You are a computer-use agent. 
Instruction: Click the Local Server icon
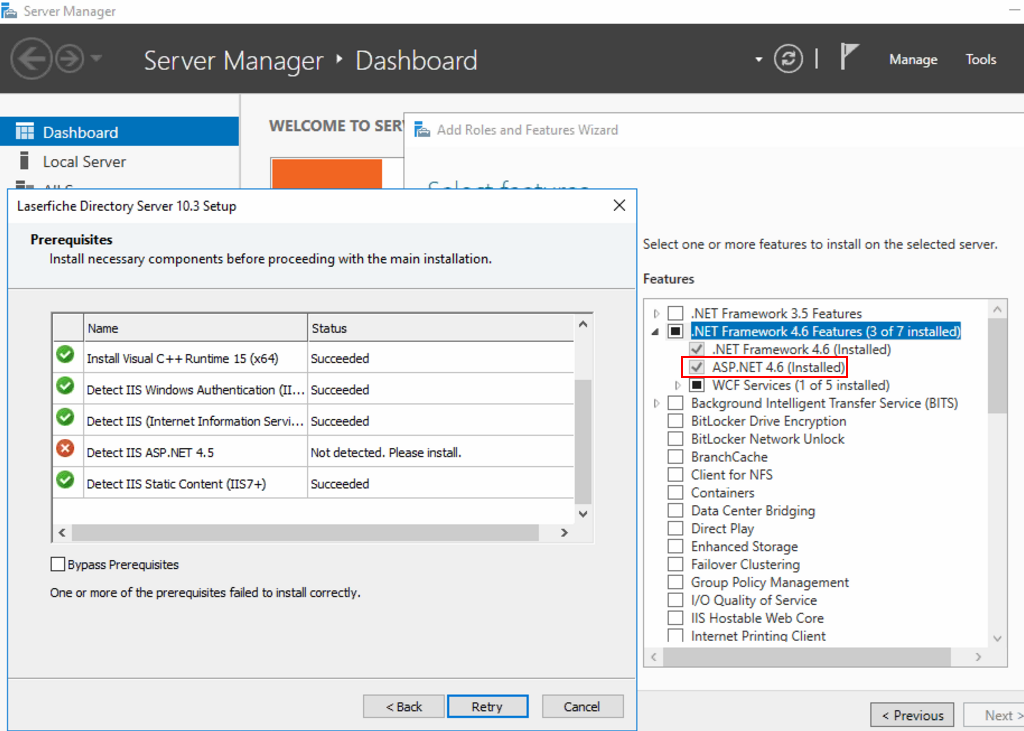tap(24, 161)
